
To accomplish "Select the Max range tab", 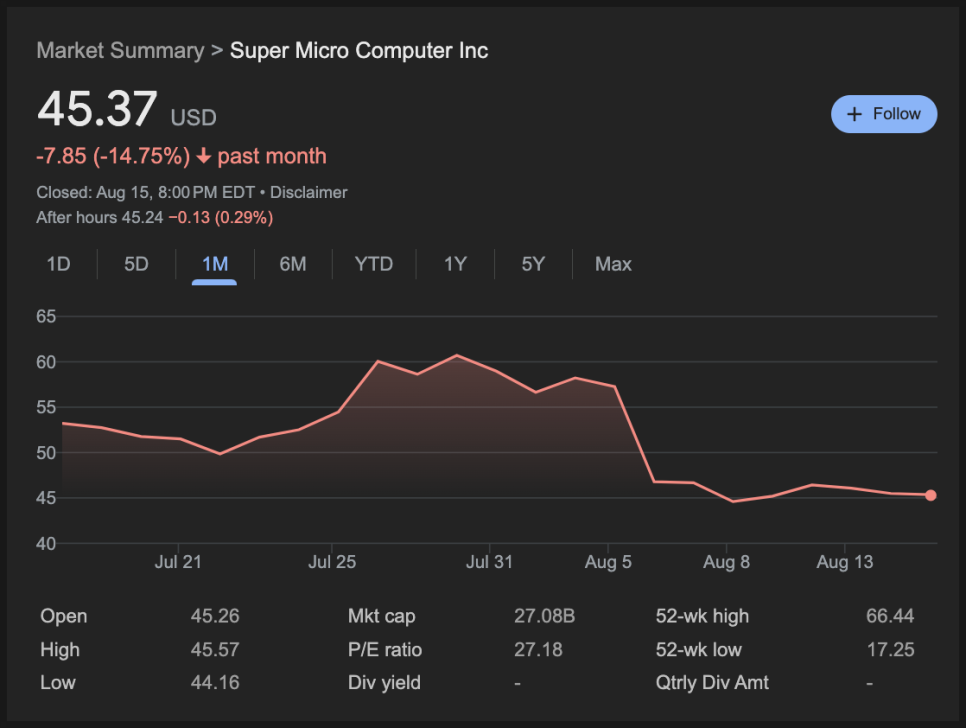I will [x=613, y=264].
